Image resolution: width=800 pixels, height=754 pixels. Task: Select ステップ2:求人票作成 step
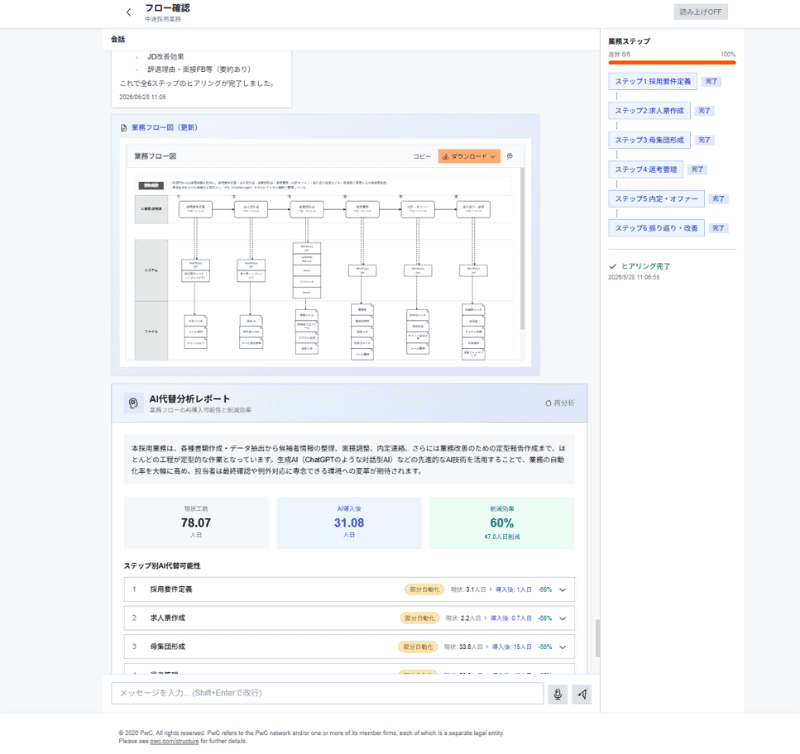(x=649, y=111)
